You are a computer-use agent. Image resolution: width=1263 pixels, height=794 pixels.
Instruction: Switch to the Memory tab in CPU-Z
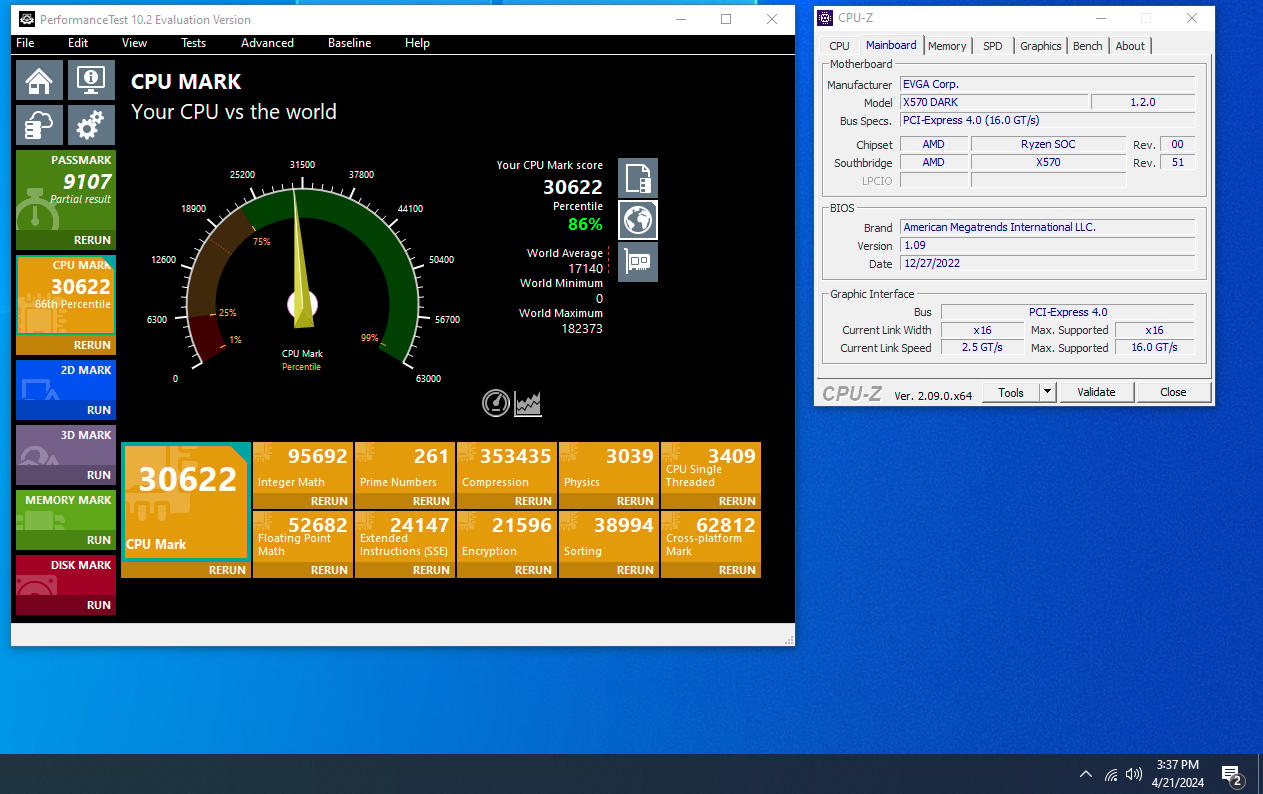pos(947,46)
